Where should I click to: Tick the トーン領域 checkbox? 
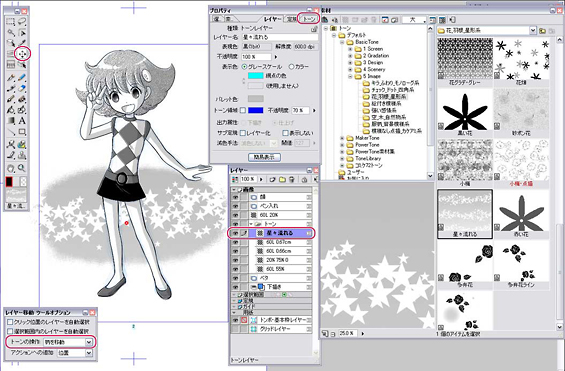(243, 111)
